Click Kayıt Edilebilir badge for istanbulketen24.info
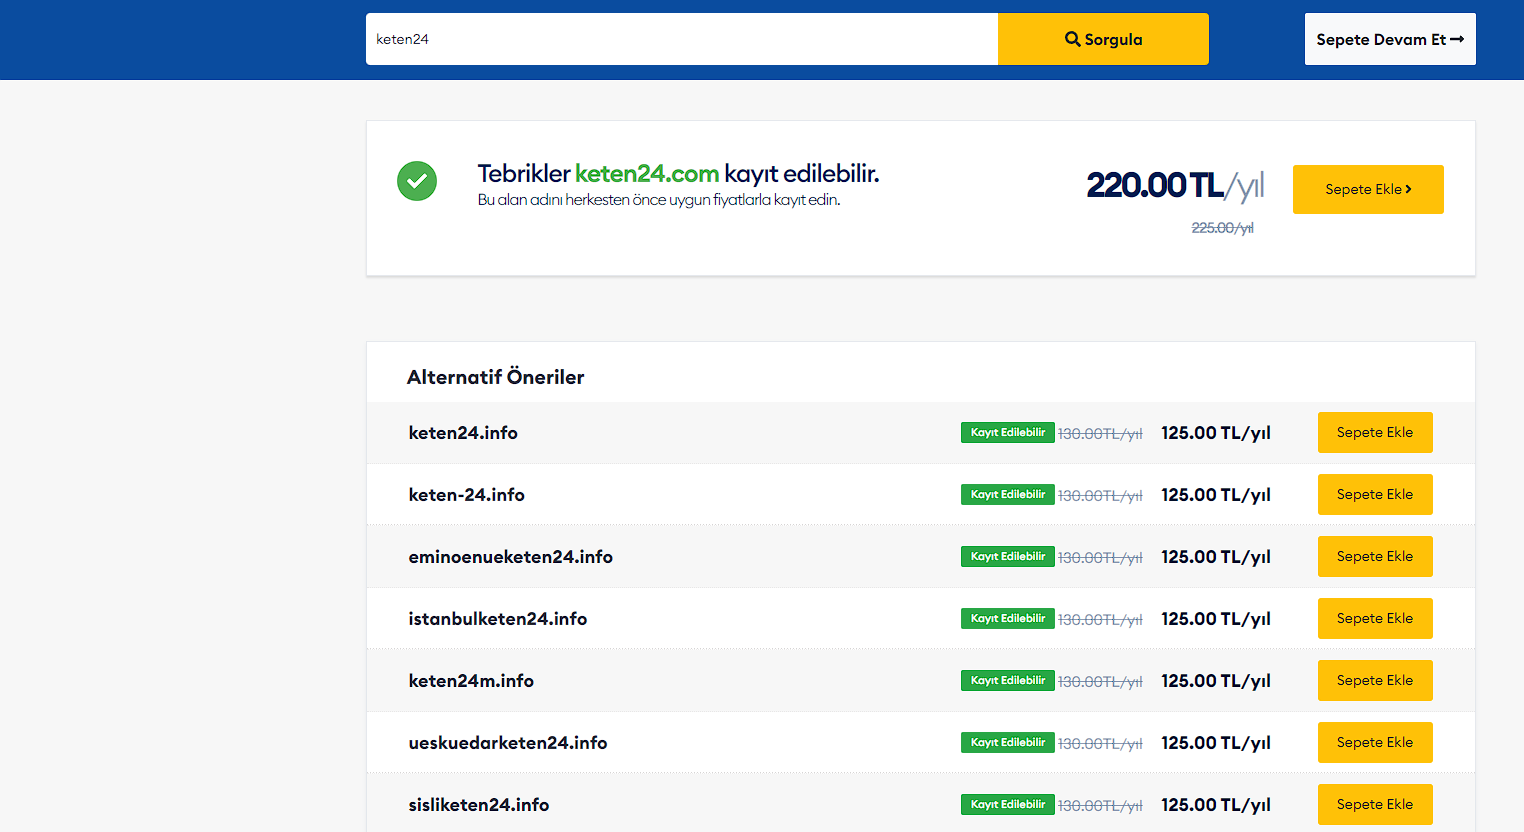This screenshot has height=832, width=1524. pyautogui.click(x=1007, y=618)
